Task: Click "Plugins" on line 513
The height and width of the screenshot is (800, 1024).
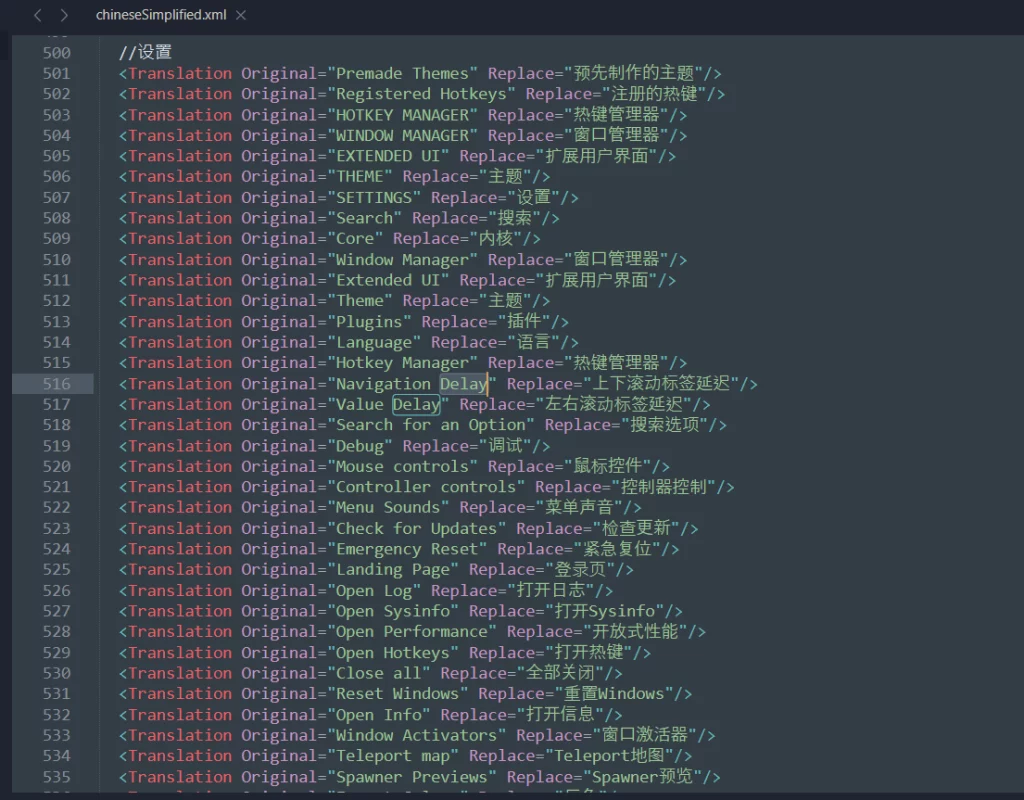Action: tap(369, 321)
